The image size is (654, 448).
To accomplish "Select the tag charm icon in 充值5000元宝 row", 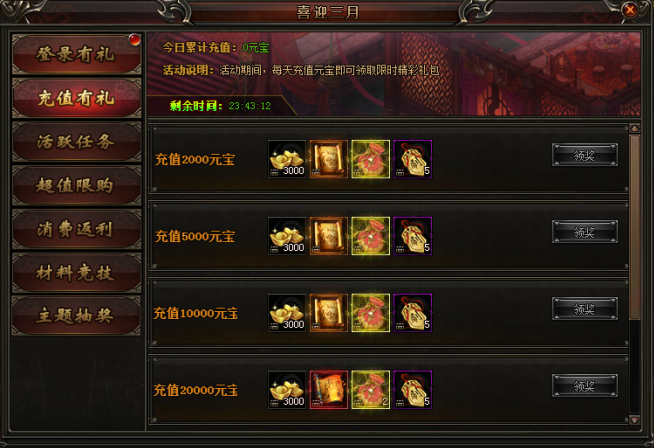I will pyautogui.click(x=413, y=236).
